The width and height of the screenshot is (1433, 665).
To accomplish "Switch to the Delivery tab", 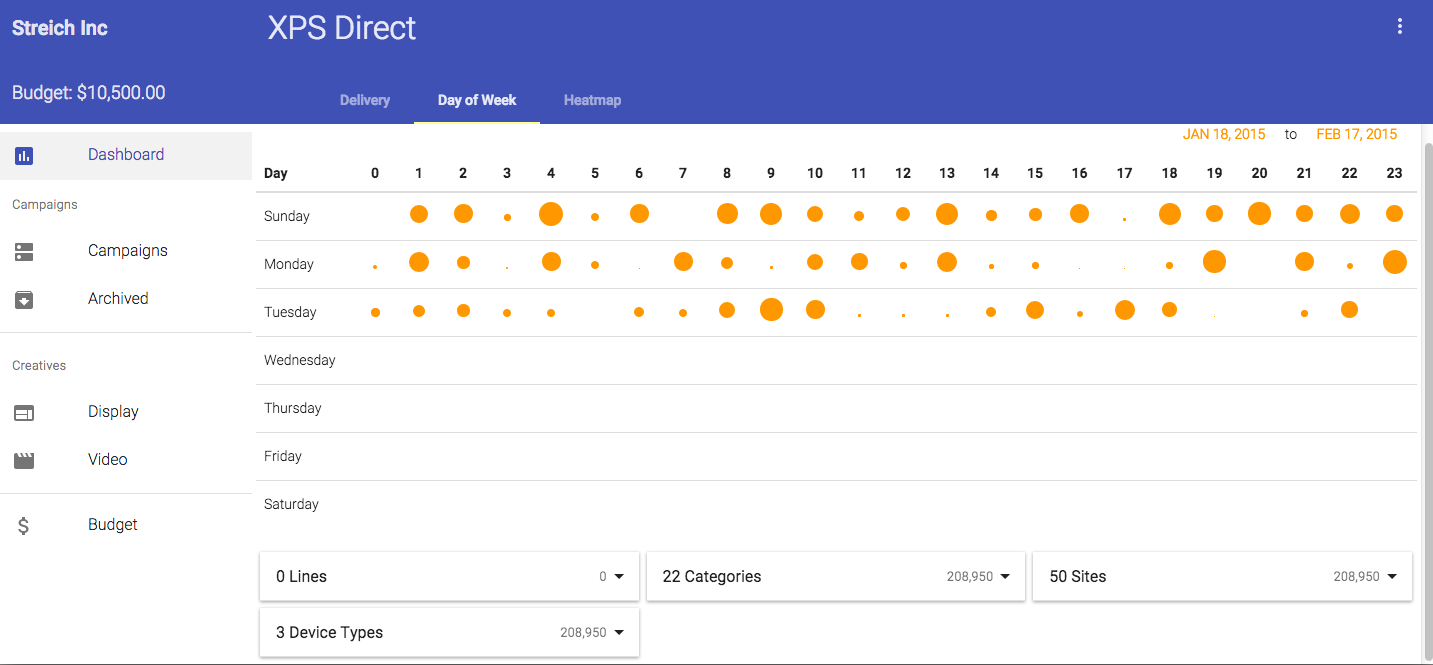I will click(365, 100).
